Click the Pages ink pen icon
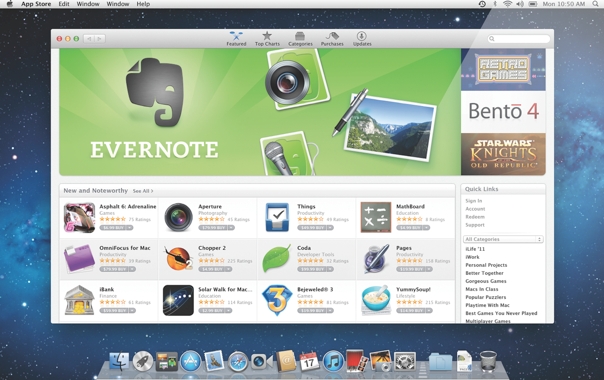Image resolution: width=604 pixels, height=380 pixels. (x=376, y=259)
